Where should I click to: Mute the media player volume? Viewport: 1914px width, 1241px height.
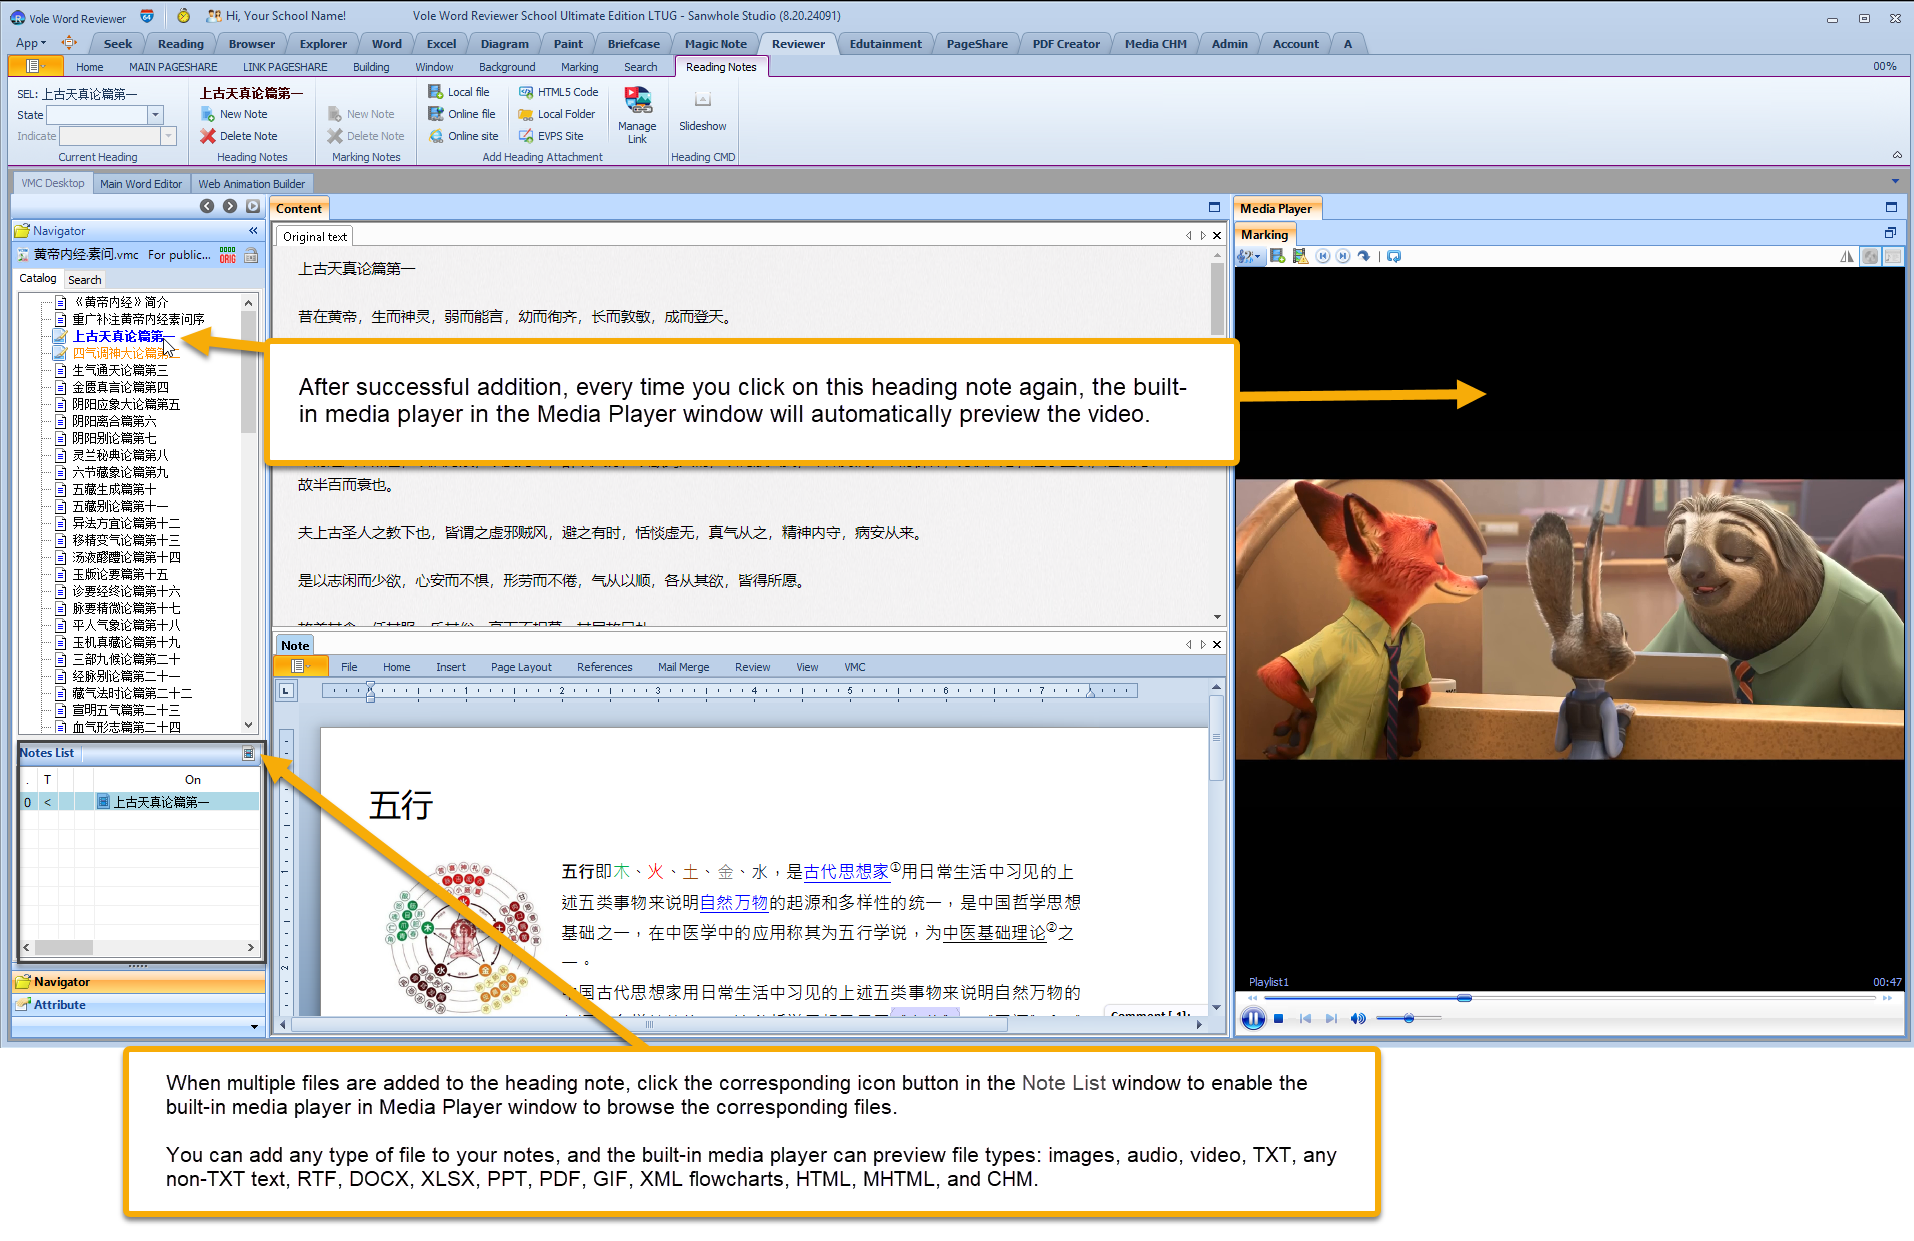coord(1357,1019)
